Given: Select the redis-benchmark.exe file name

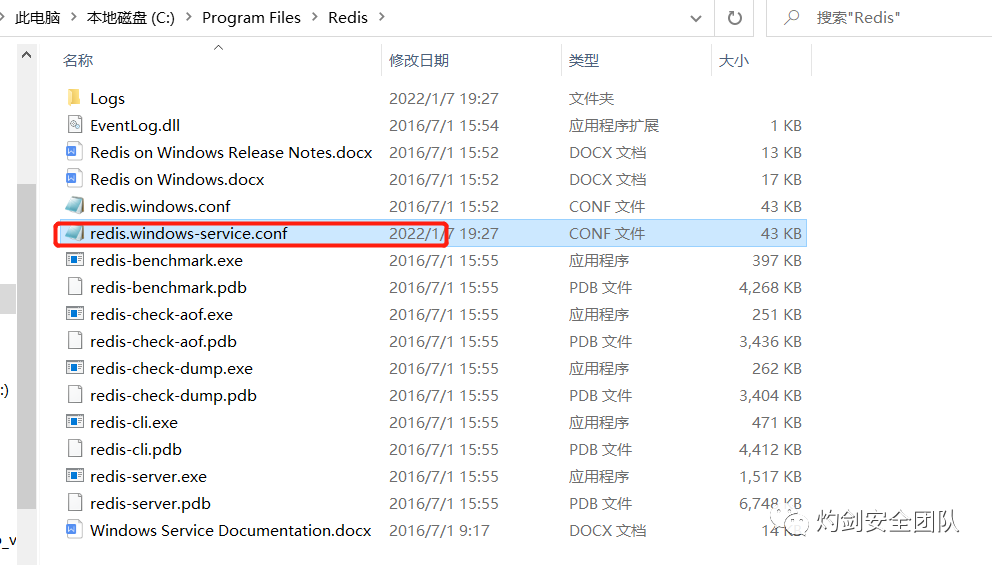Looking at the screenshot, I should pos(166,261).
